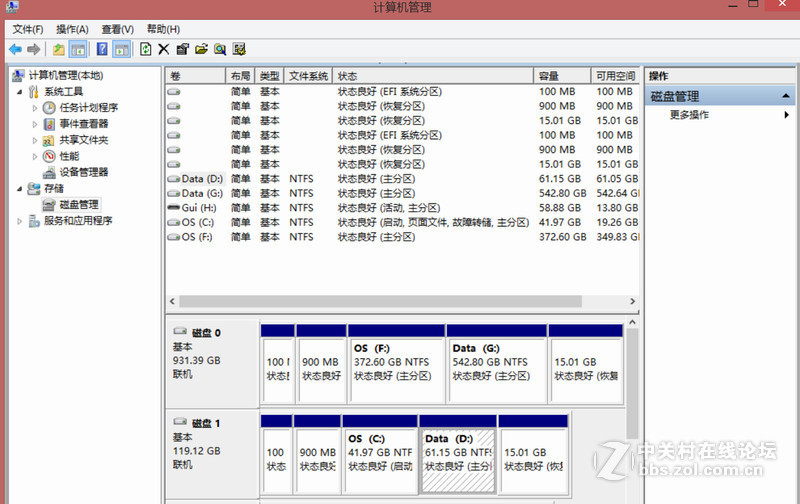Select 计算机管理(本地) root node
The height and width of the screenshot is (504, 800).
[x=66, y=75]
